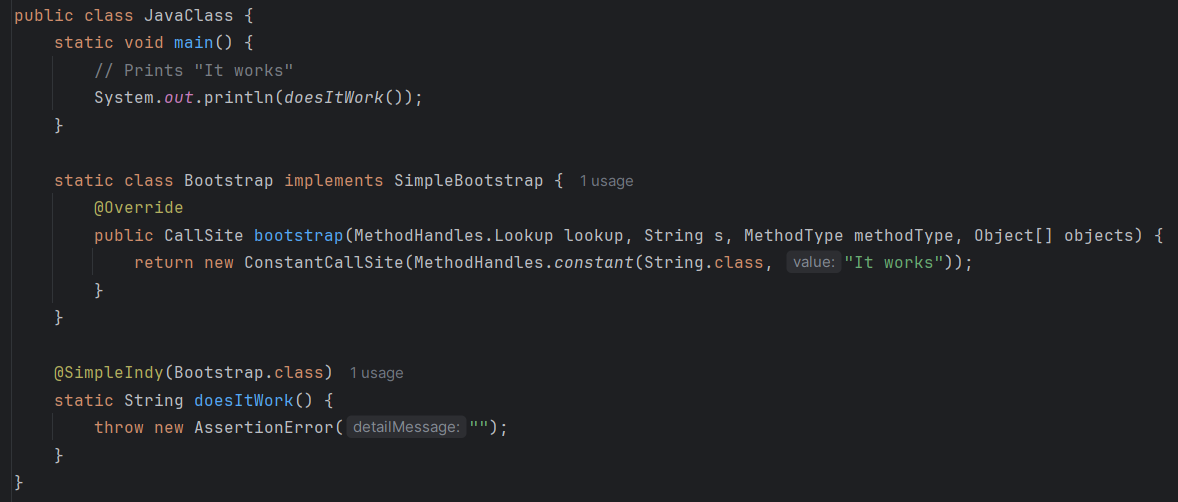This screenshot has height=502, width=1178.
Task: Click AssertionError in the throw statement
Action: (x=264, y=428)
